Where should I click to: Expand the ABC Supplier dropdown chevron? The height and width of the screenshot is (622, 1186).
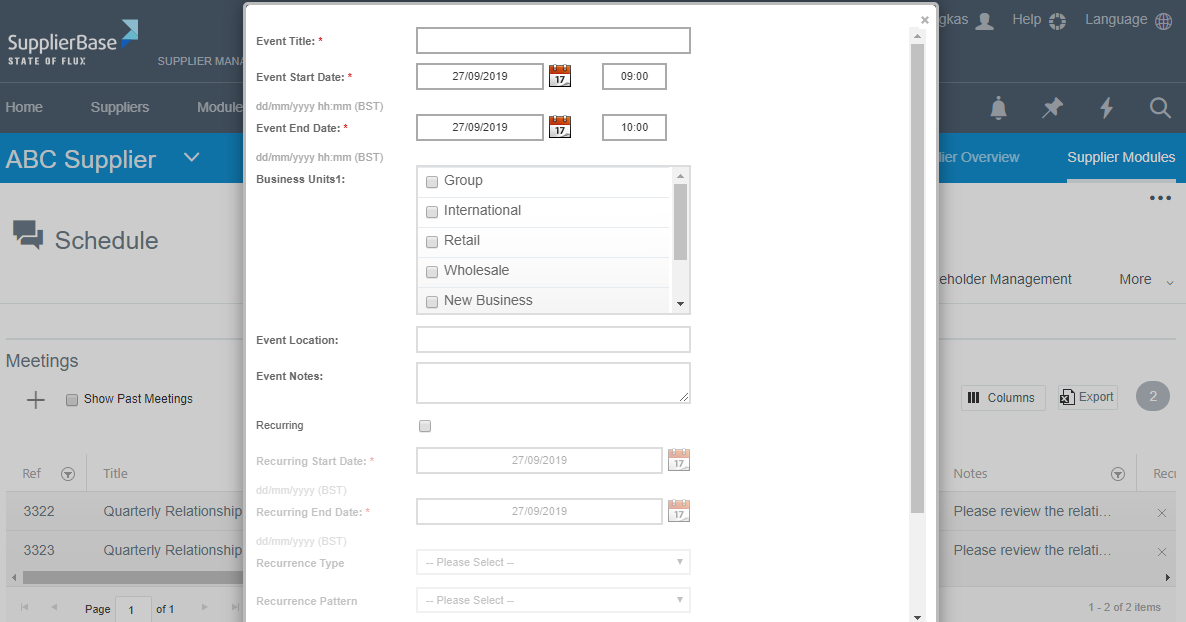192,158
